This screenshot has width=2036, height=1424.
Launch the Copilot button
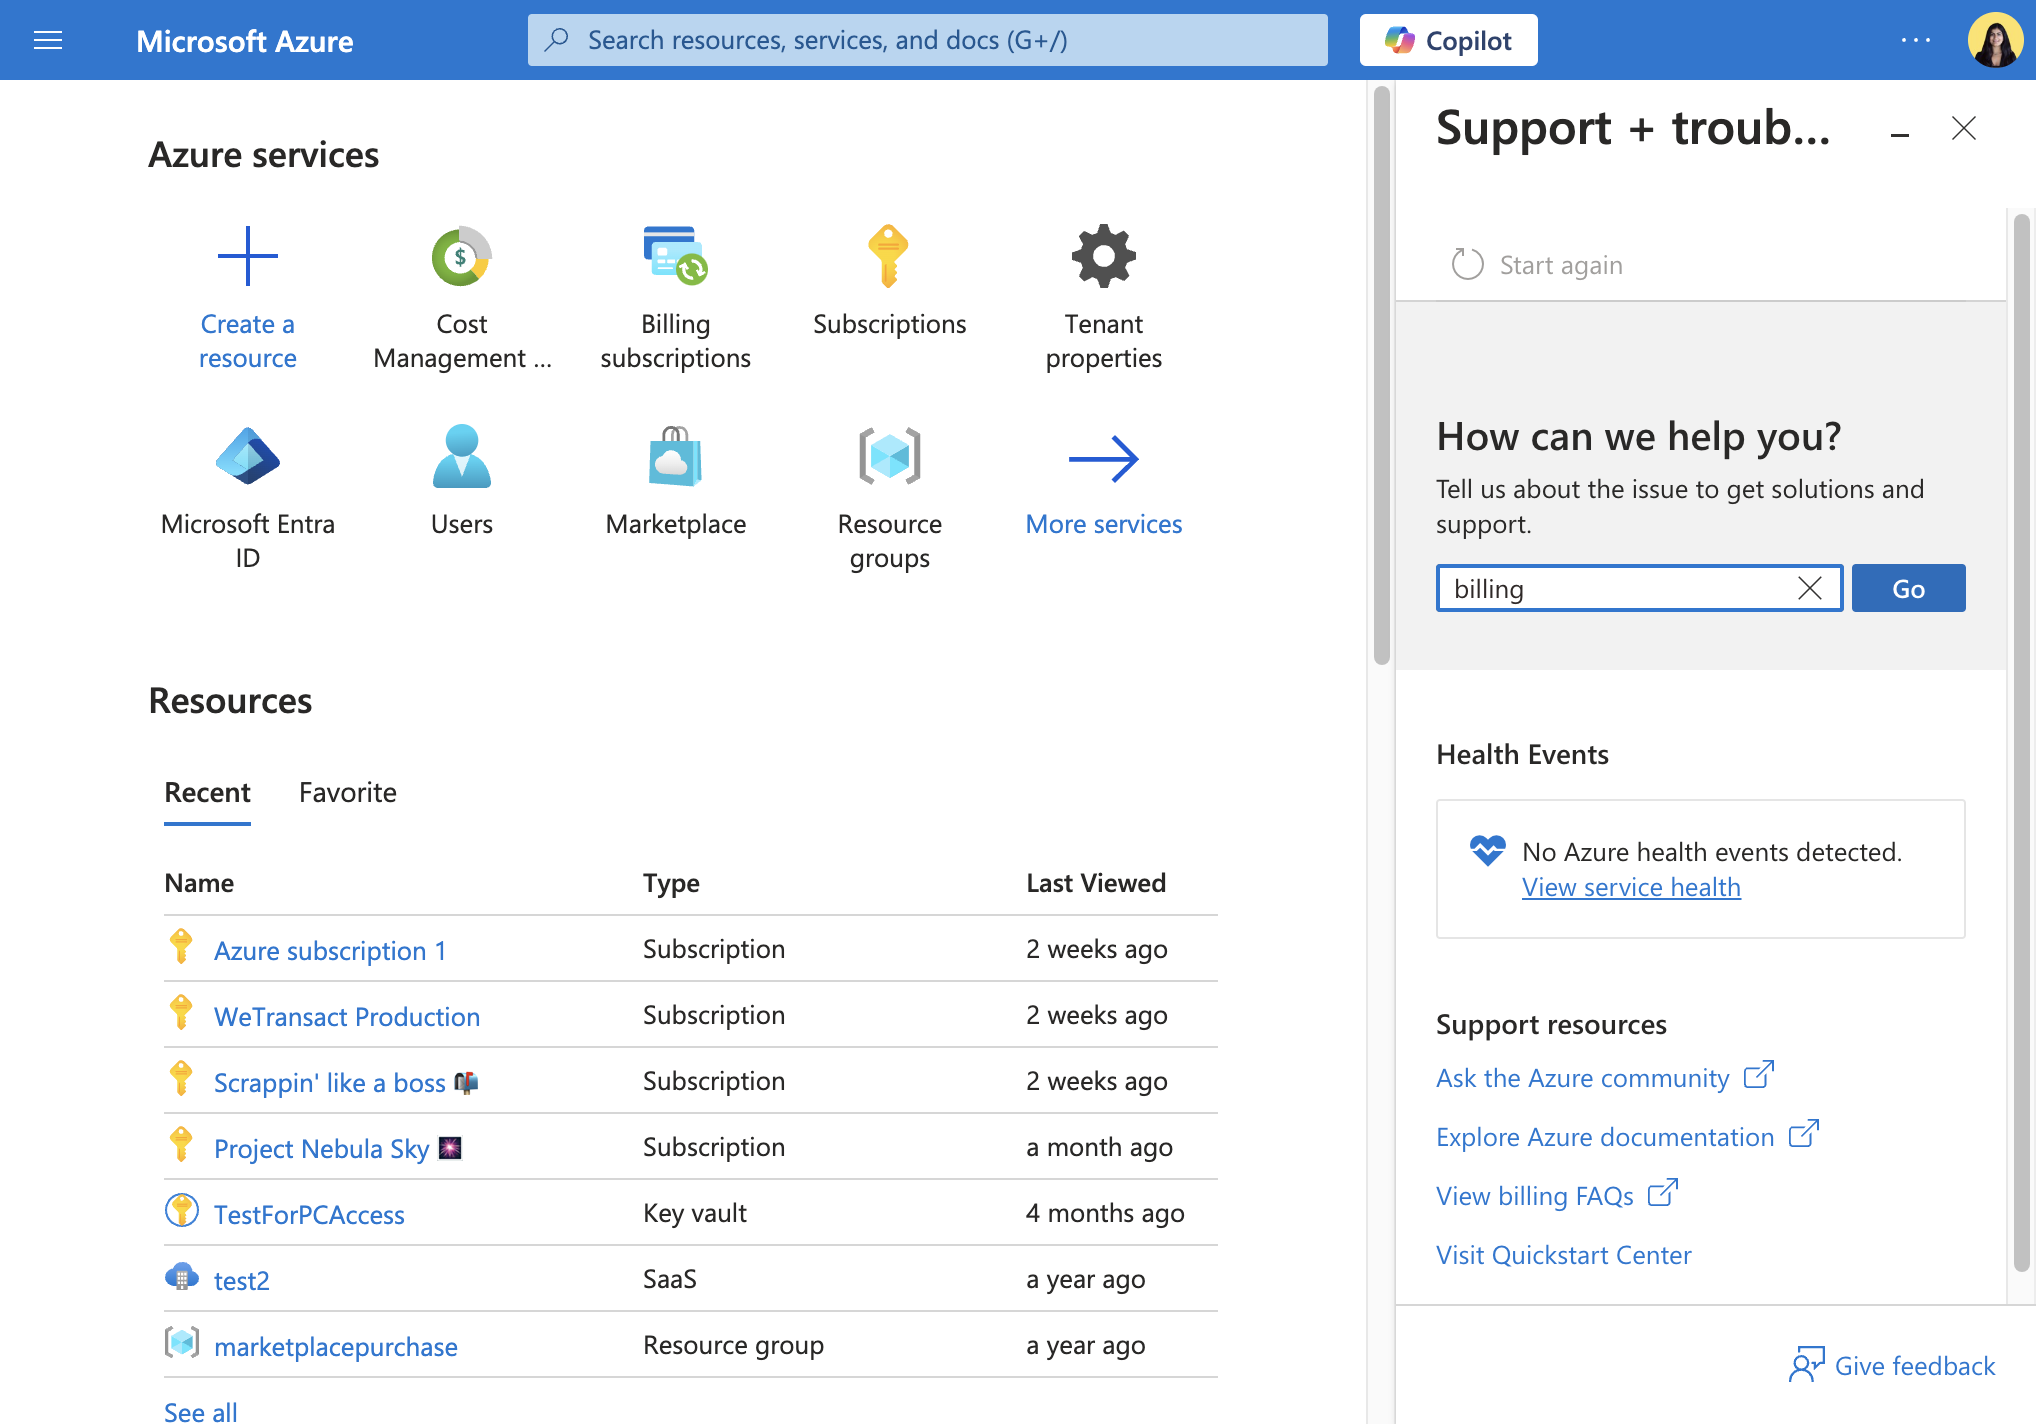[x=1448, y=40]
